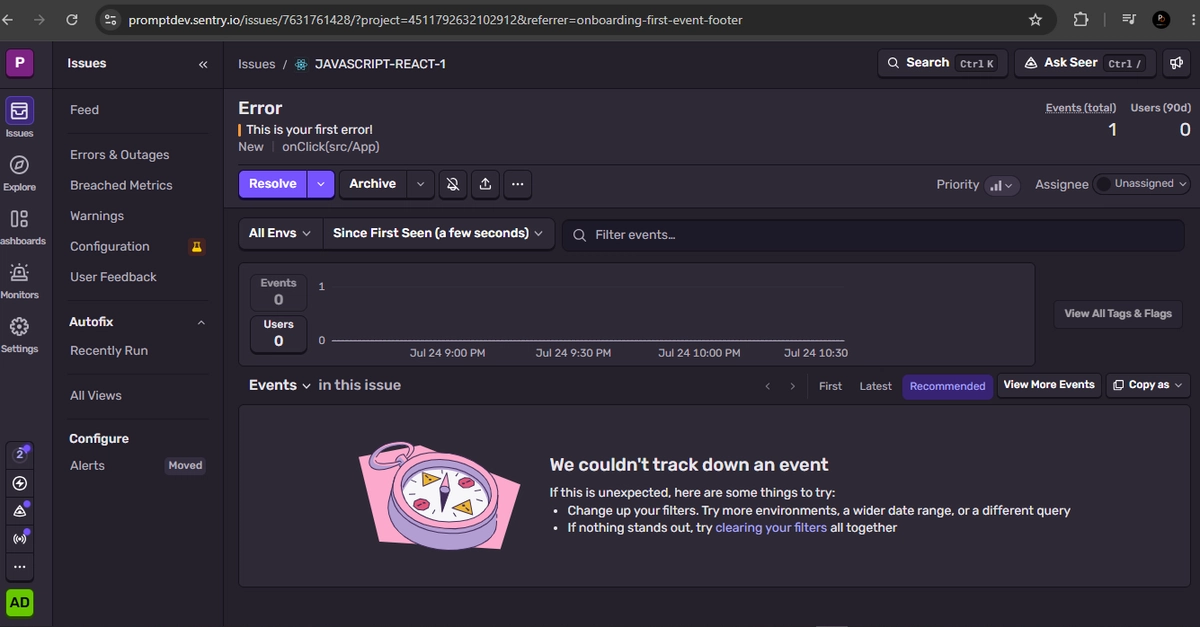Image resolution: width=1200 pixels, height=627 pixels.
Task: Go to next event with right chevron
Action: coord(793,386)
